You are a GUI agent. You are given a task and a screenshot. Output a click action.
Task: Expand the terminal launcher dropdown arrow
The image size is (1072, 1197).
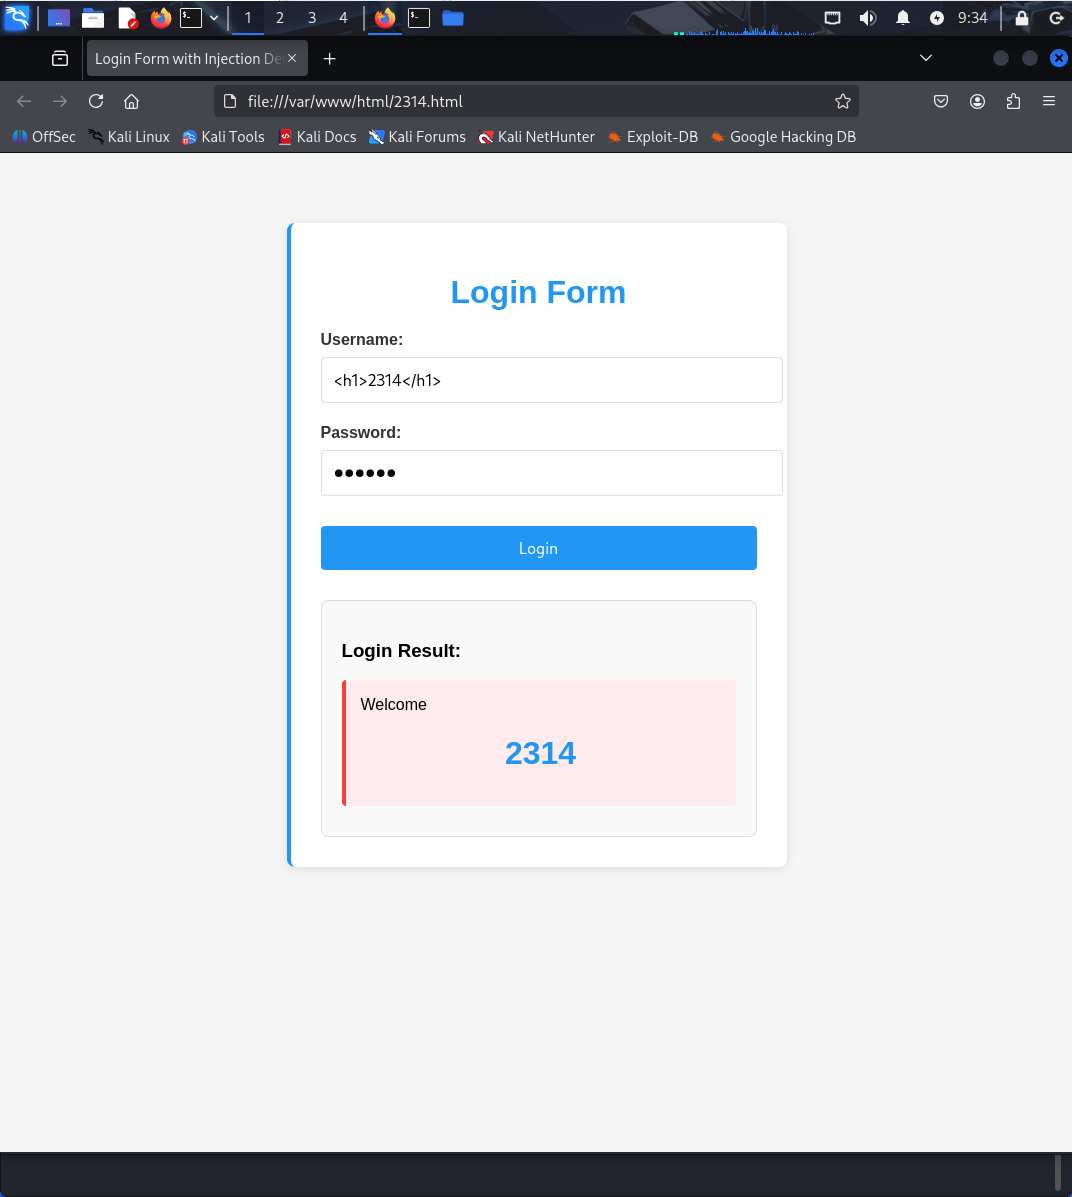click(214, 18)
